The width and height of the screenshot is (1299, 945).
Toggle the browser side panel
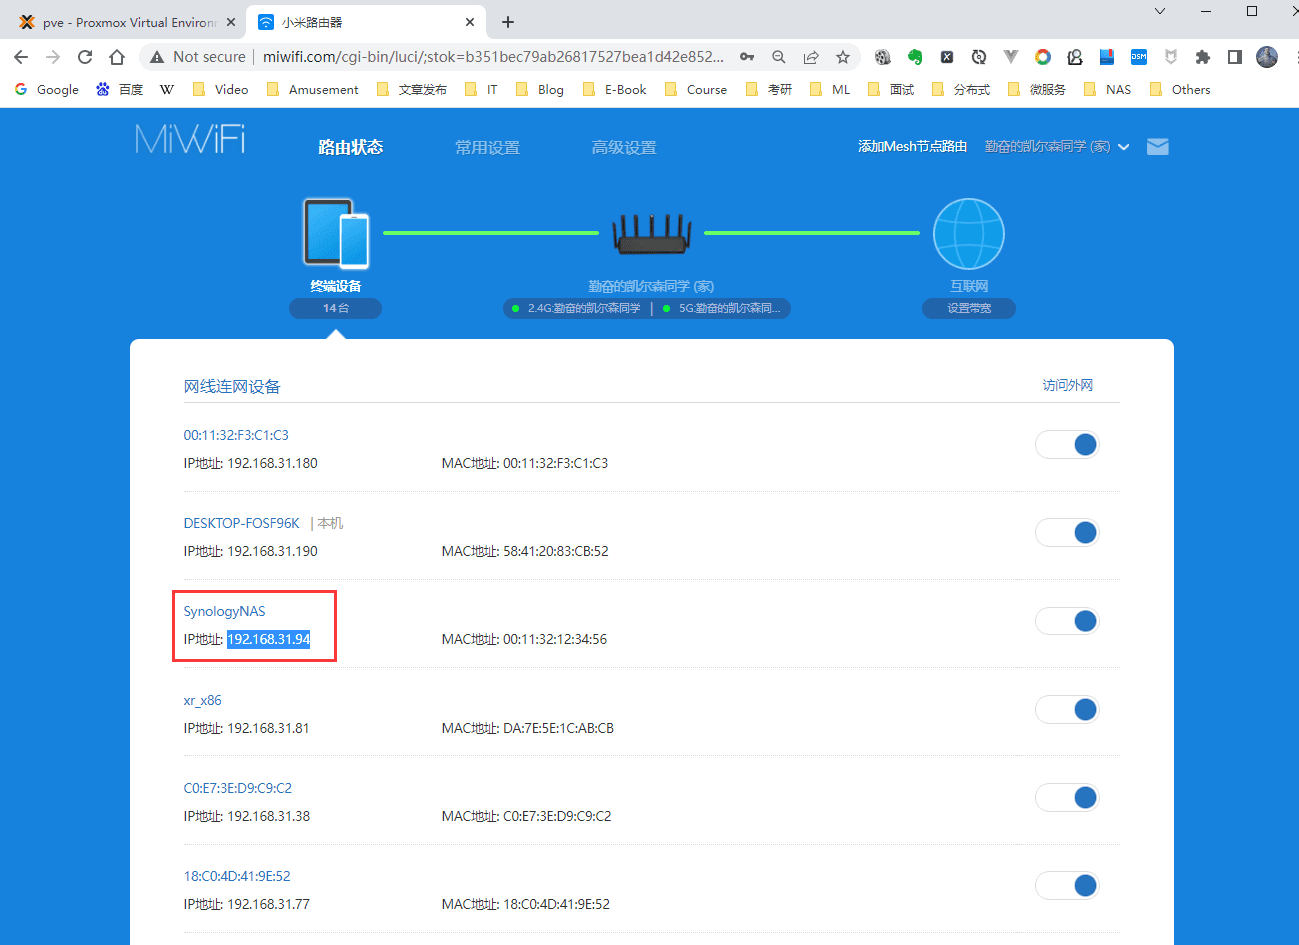click(x=1235, y=57)
